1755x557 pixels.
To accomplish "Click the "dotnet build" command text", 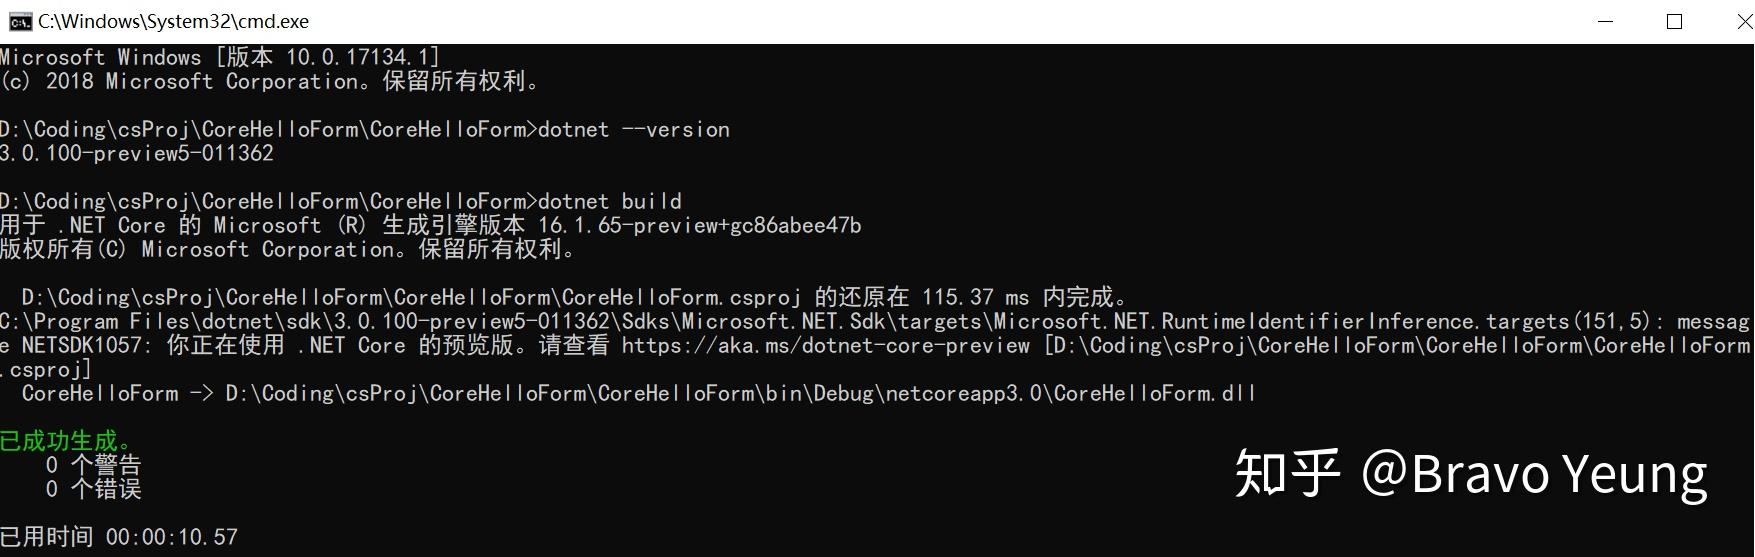I will coord(610,202).
